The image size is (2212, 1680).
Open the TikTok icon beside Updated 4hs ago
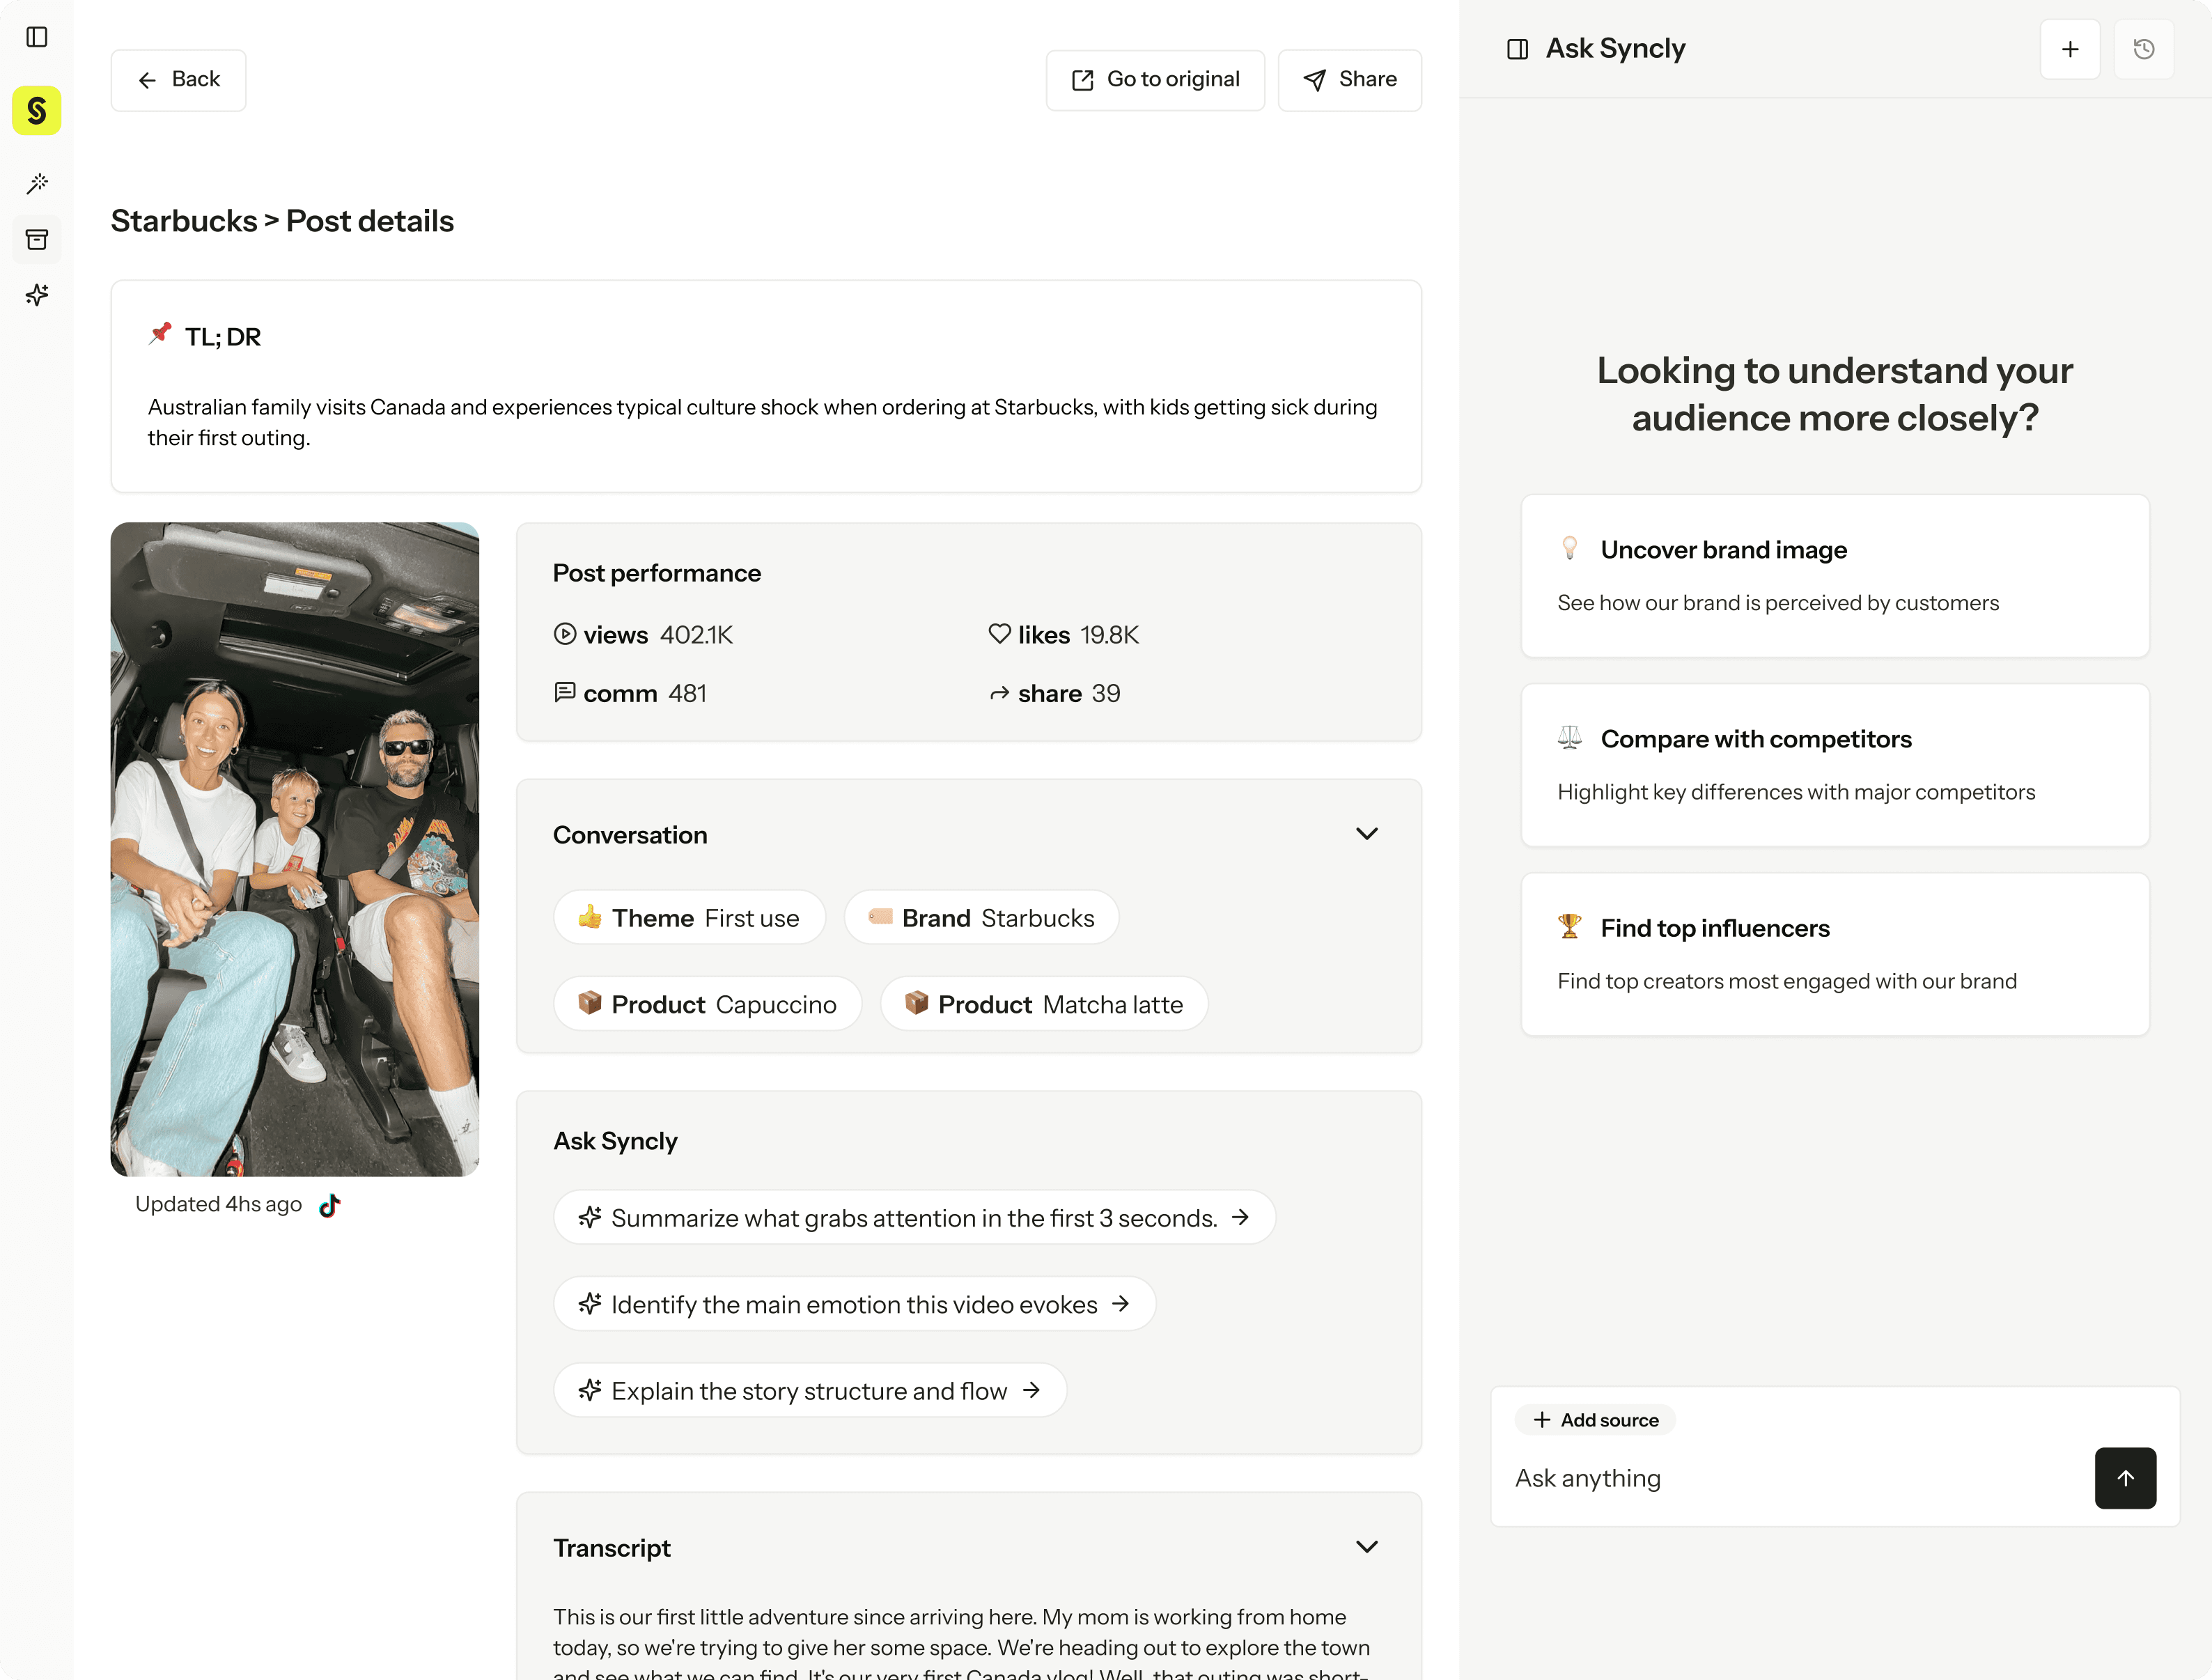pyautogui.click(x=330, y=1205)
